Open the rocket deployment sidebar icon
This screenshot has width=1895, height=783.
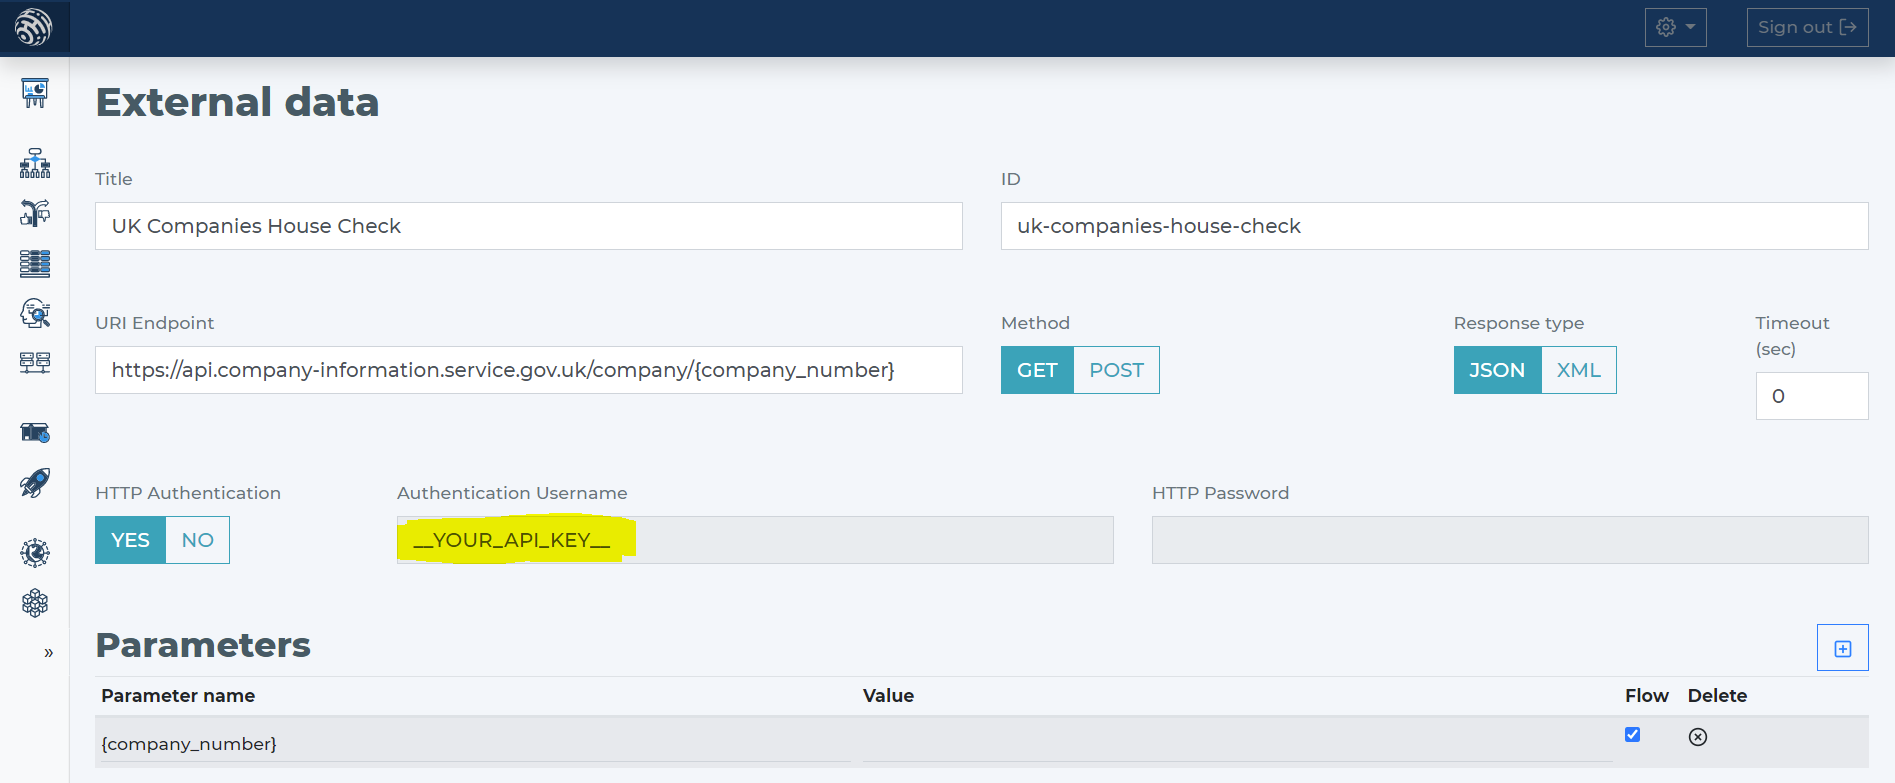coord(35,483)
